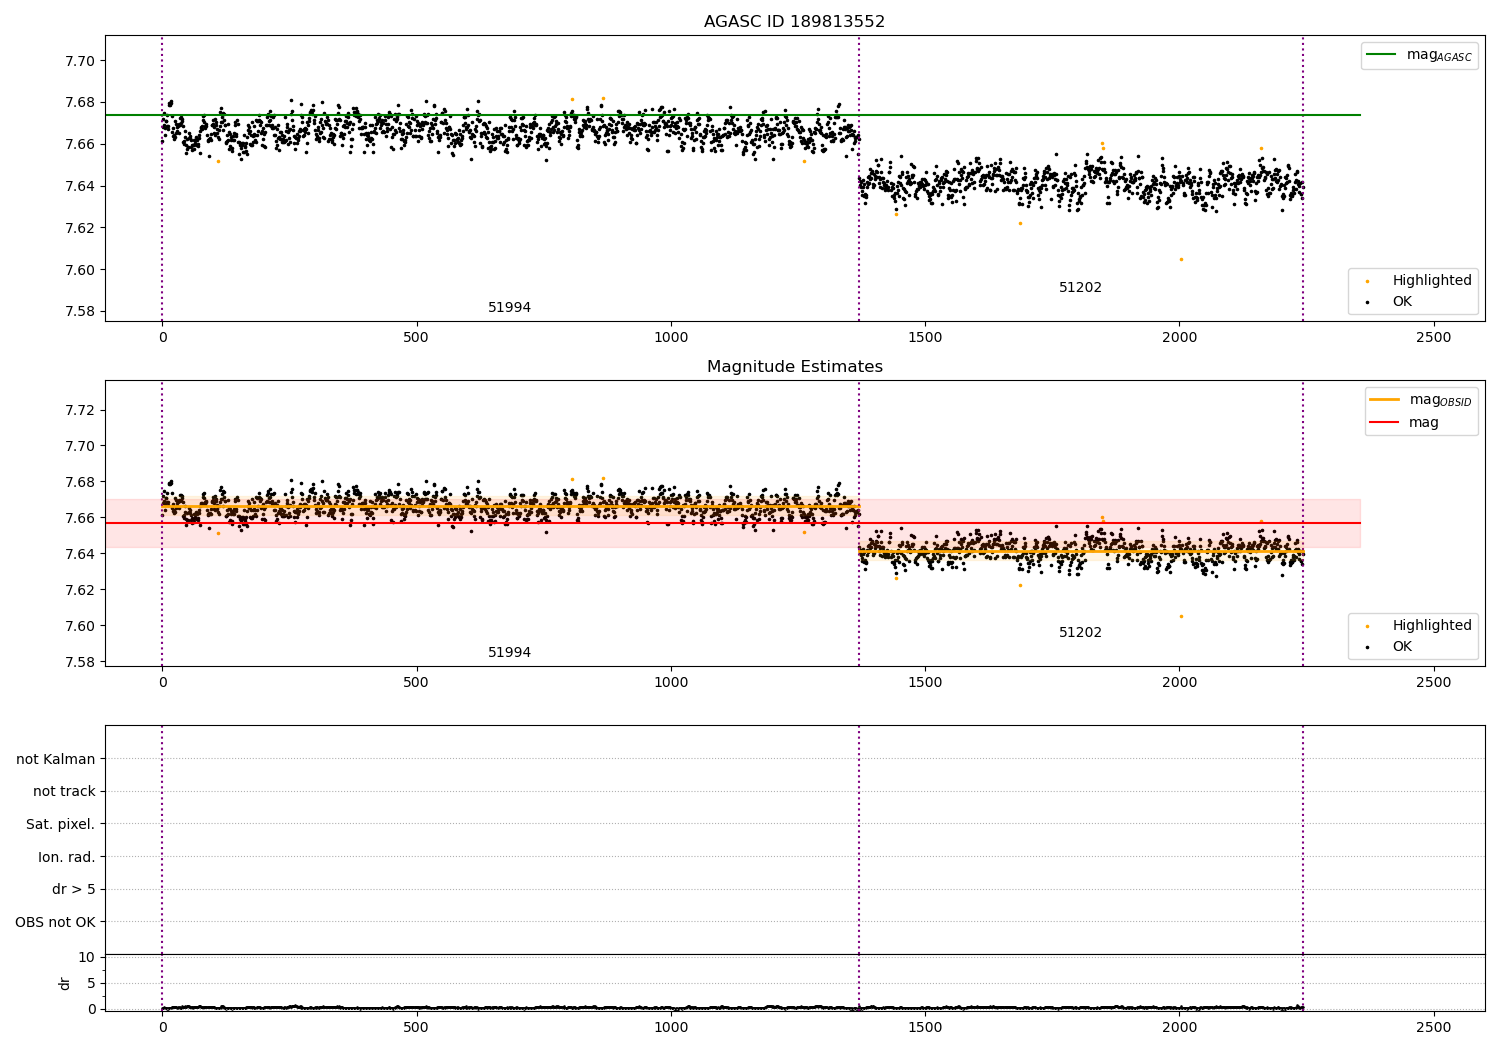Click the 7.72 tick in Magnitude Estimates plot

(x=79, y=410)
